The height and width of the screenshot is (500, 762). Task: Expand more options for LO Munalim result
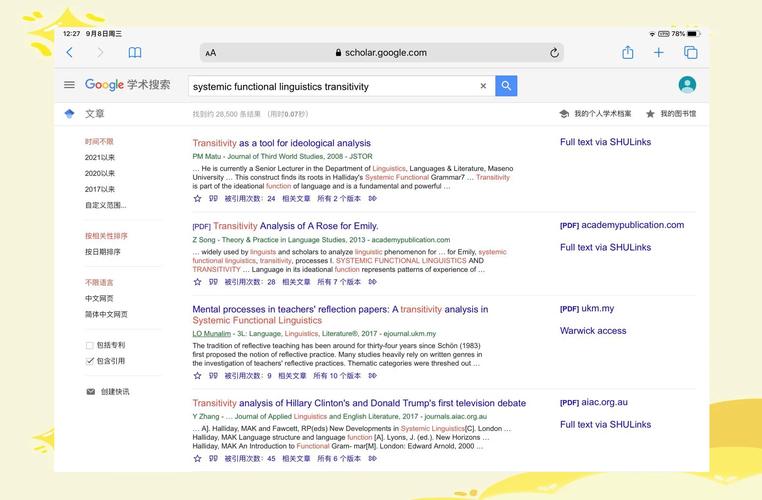[372, 376]
